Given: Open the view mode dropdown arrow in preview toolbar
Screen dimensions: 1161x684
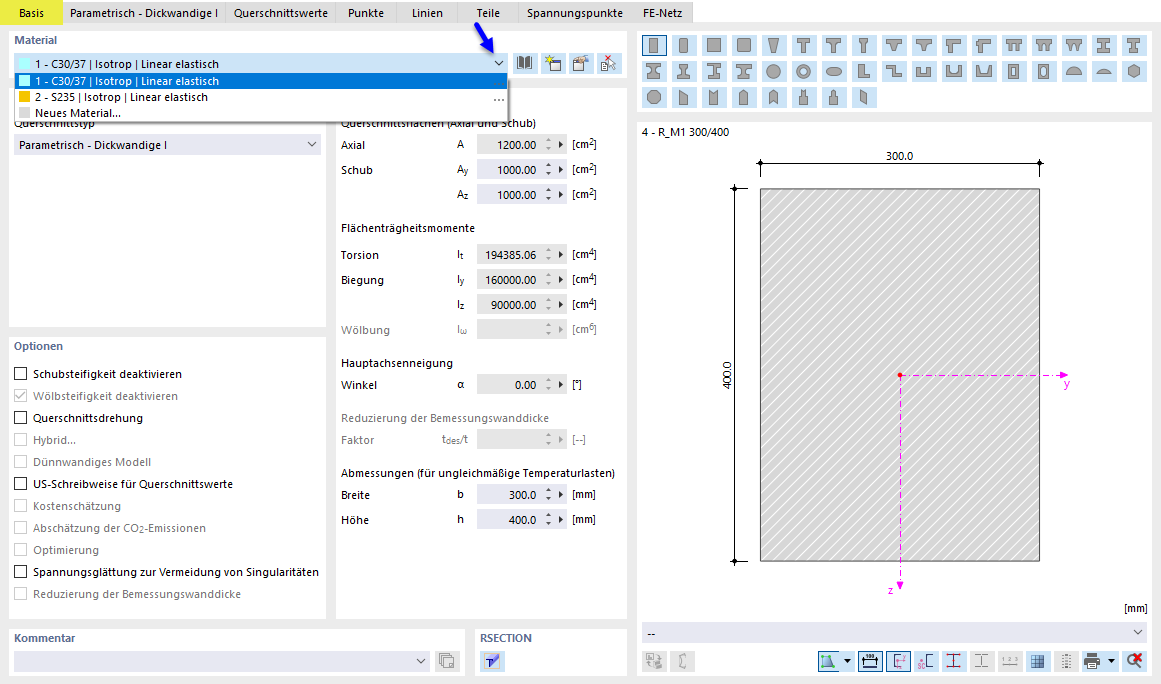Looking at the screenshot, I should (x=847, y=660).
